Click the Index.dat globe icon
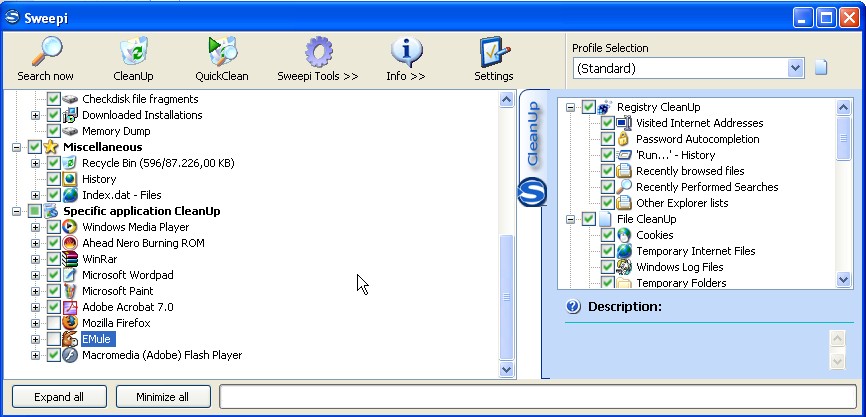866x417 pixels. pyautogui.click(x=70, y=195)
